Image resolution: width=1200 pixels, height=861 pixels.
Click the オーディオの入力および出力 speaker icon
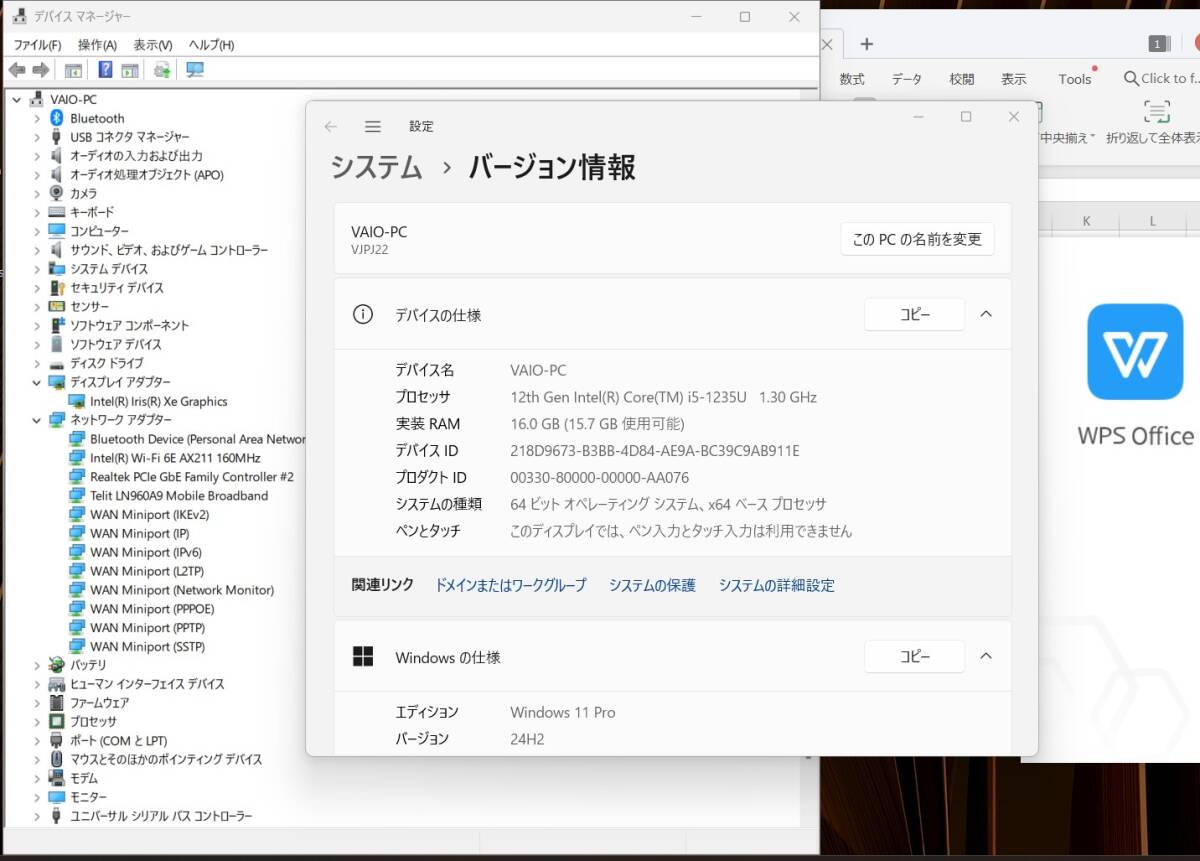point(57,156)
